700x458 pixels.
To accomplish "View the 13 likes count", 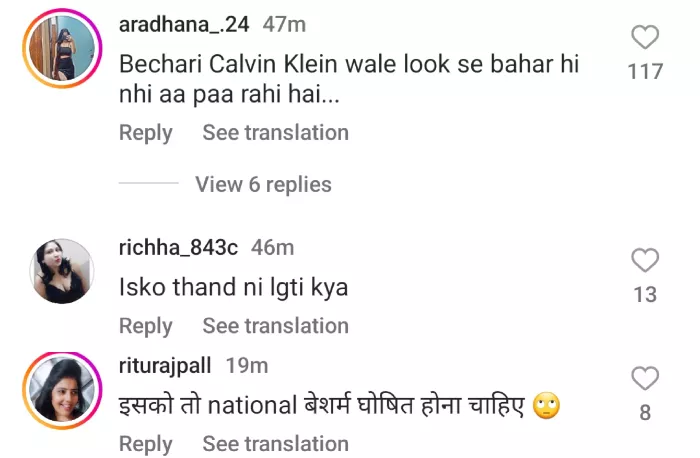I will (x=645, y=294).
